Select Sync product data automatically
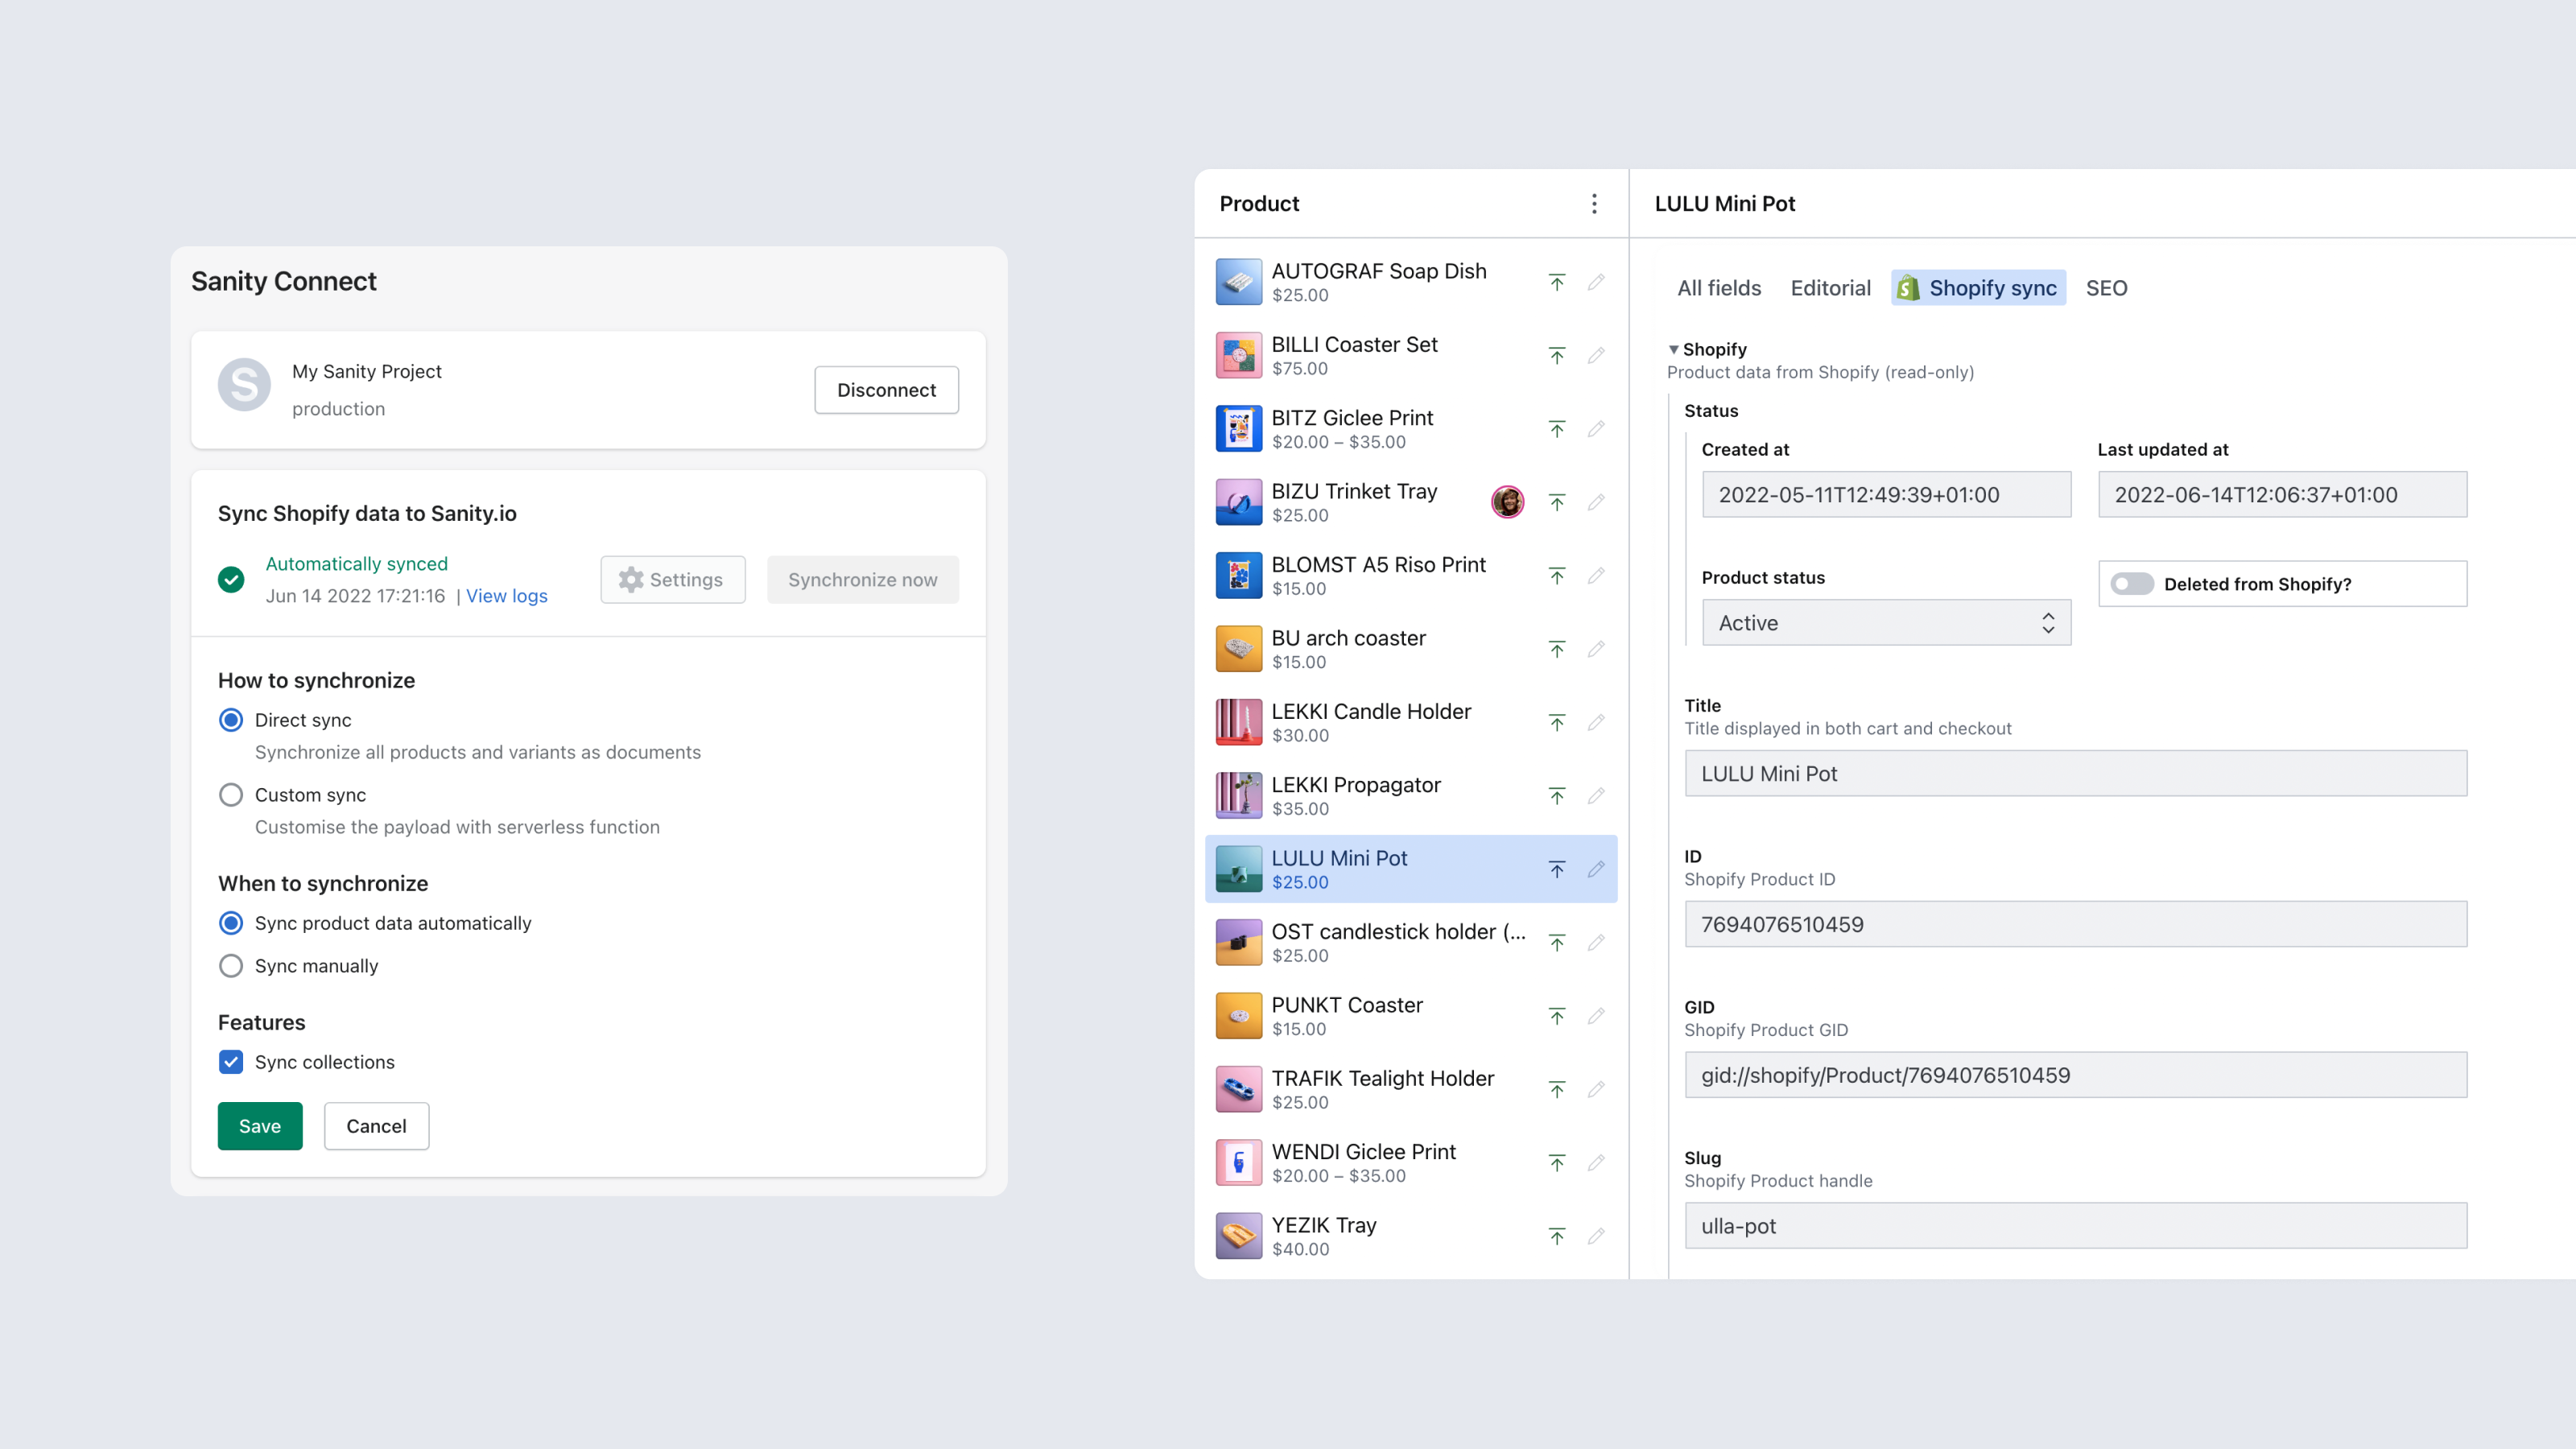The height and width of the screenshot is (1449, 2576). coord(231,923)
